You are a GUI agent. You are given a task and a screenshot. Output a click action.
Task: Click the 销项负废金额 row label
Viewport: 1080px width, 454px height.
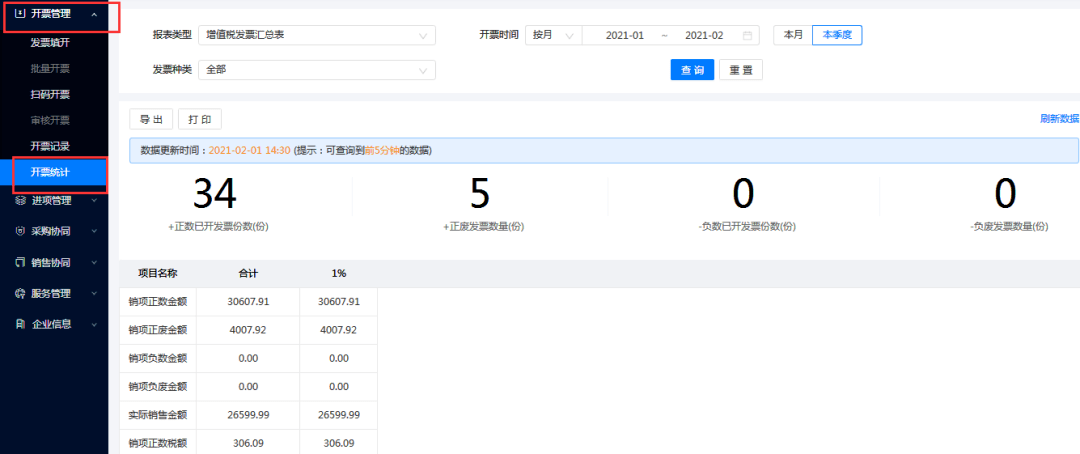click(158, 386)
